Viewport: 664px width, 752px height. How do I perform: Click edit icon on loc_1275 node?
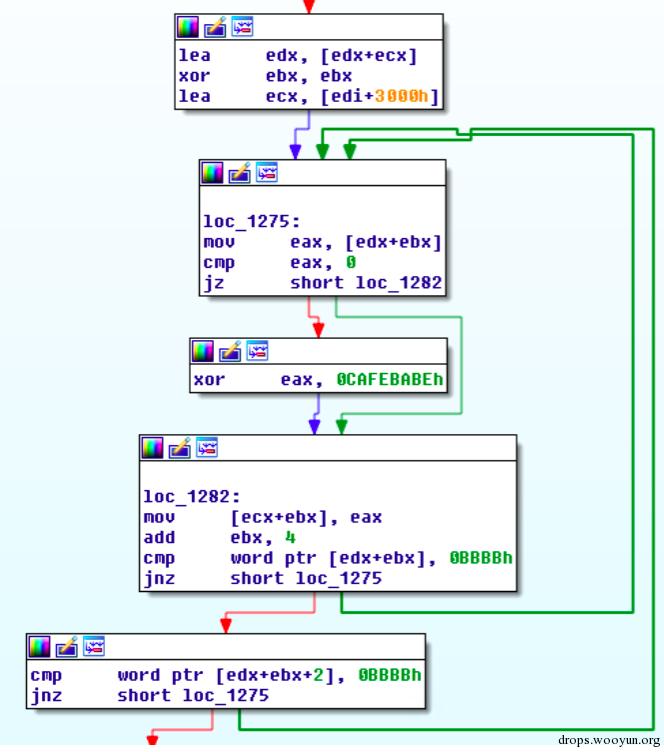pos(239,173)
